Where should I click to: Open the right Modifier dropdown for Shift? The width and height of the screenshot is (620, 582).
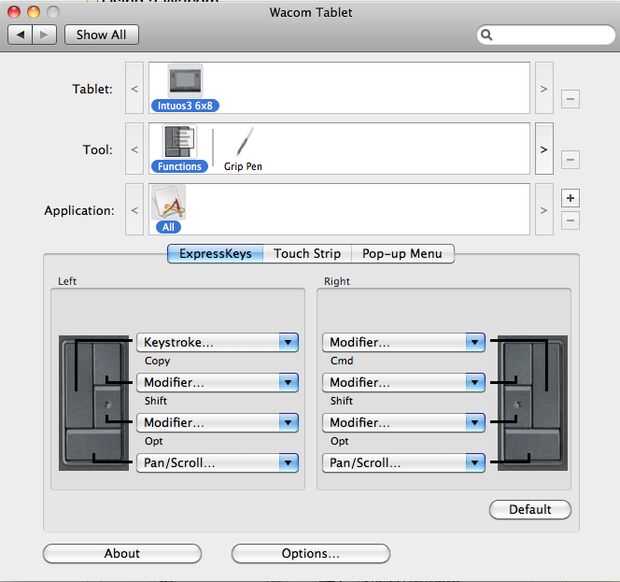click(x=404, y=383)
